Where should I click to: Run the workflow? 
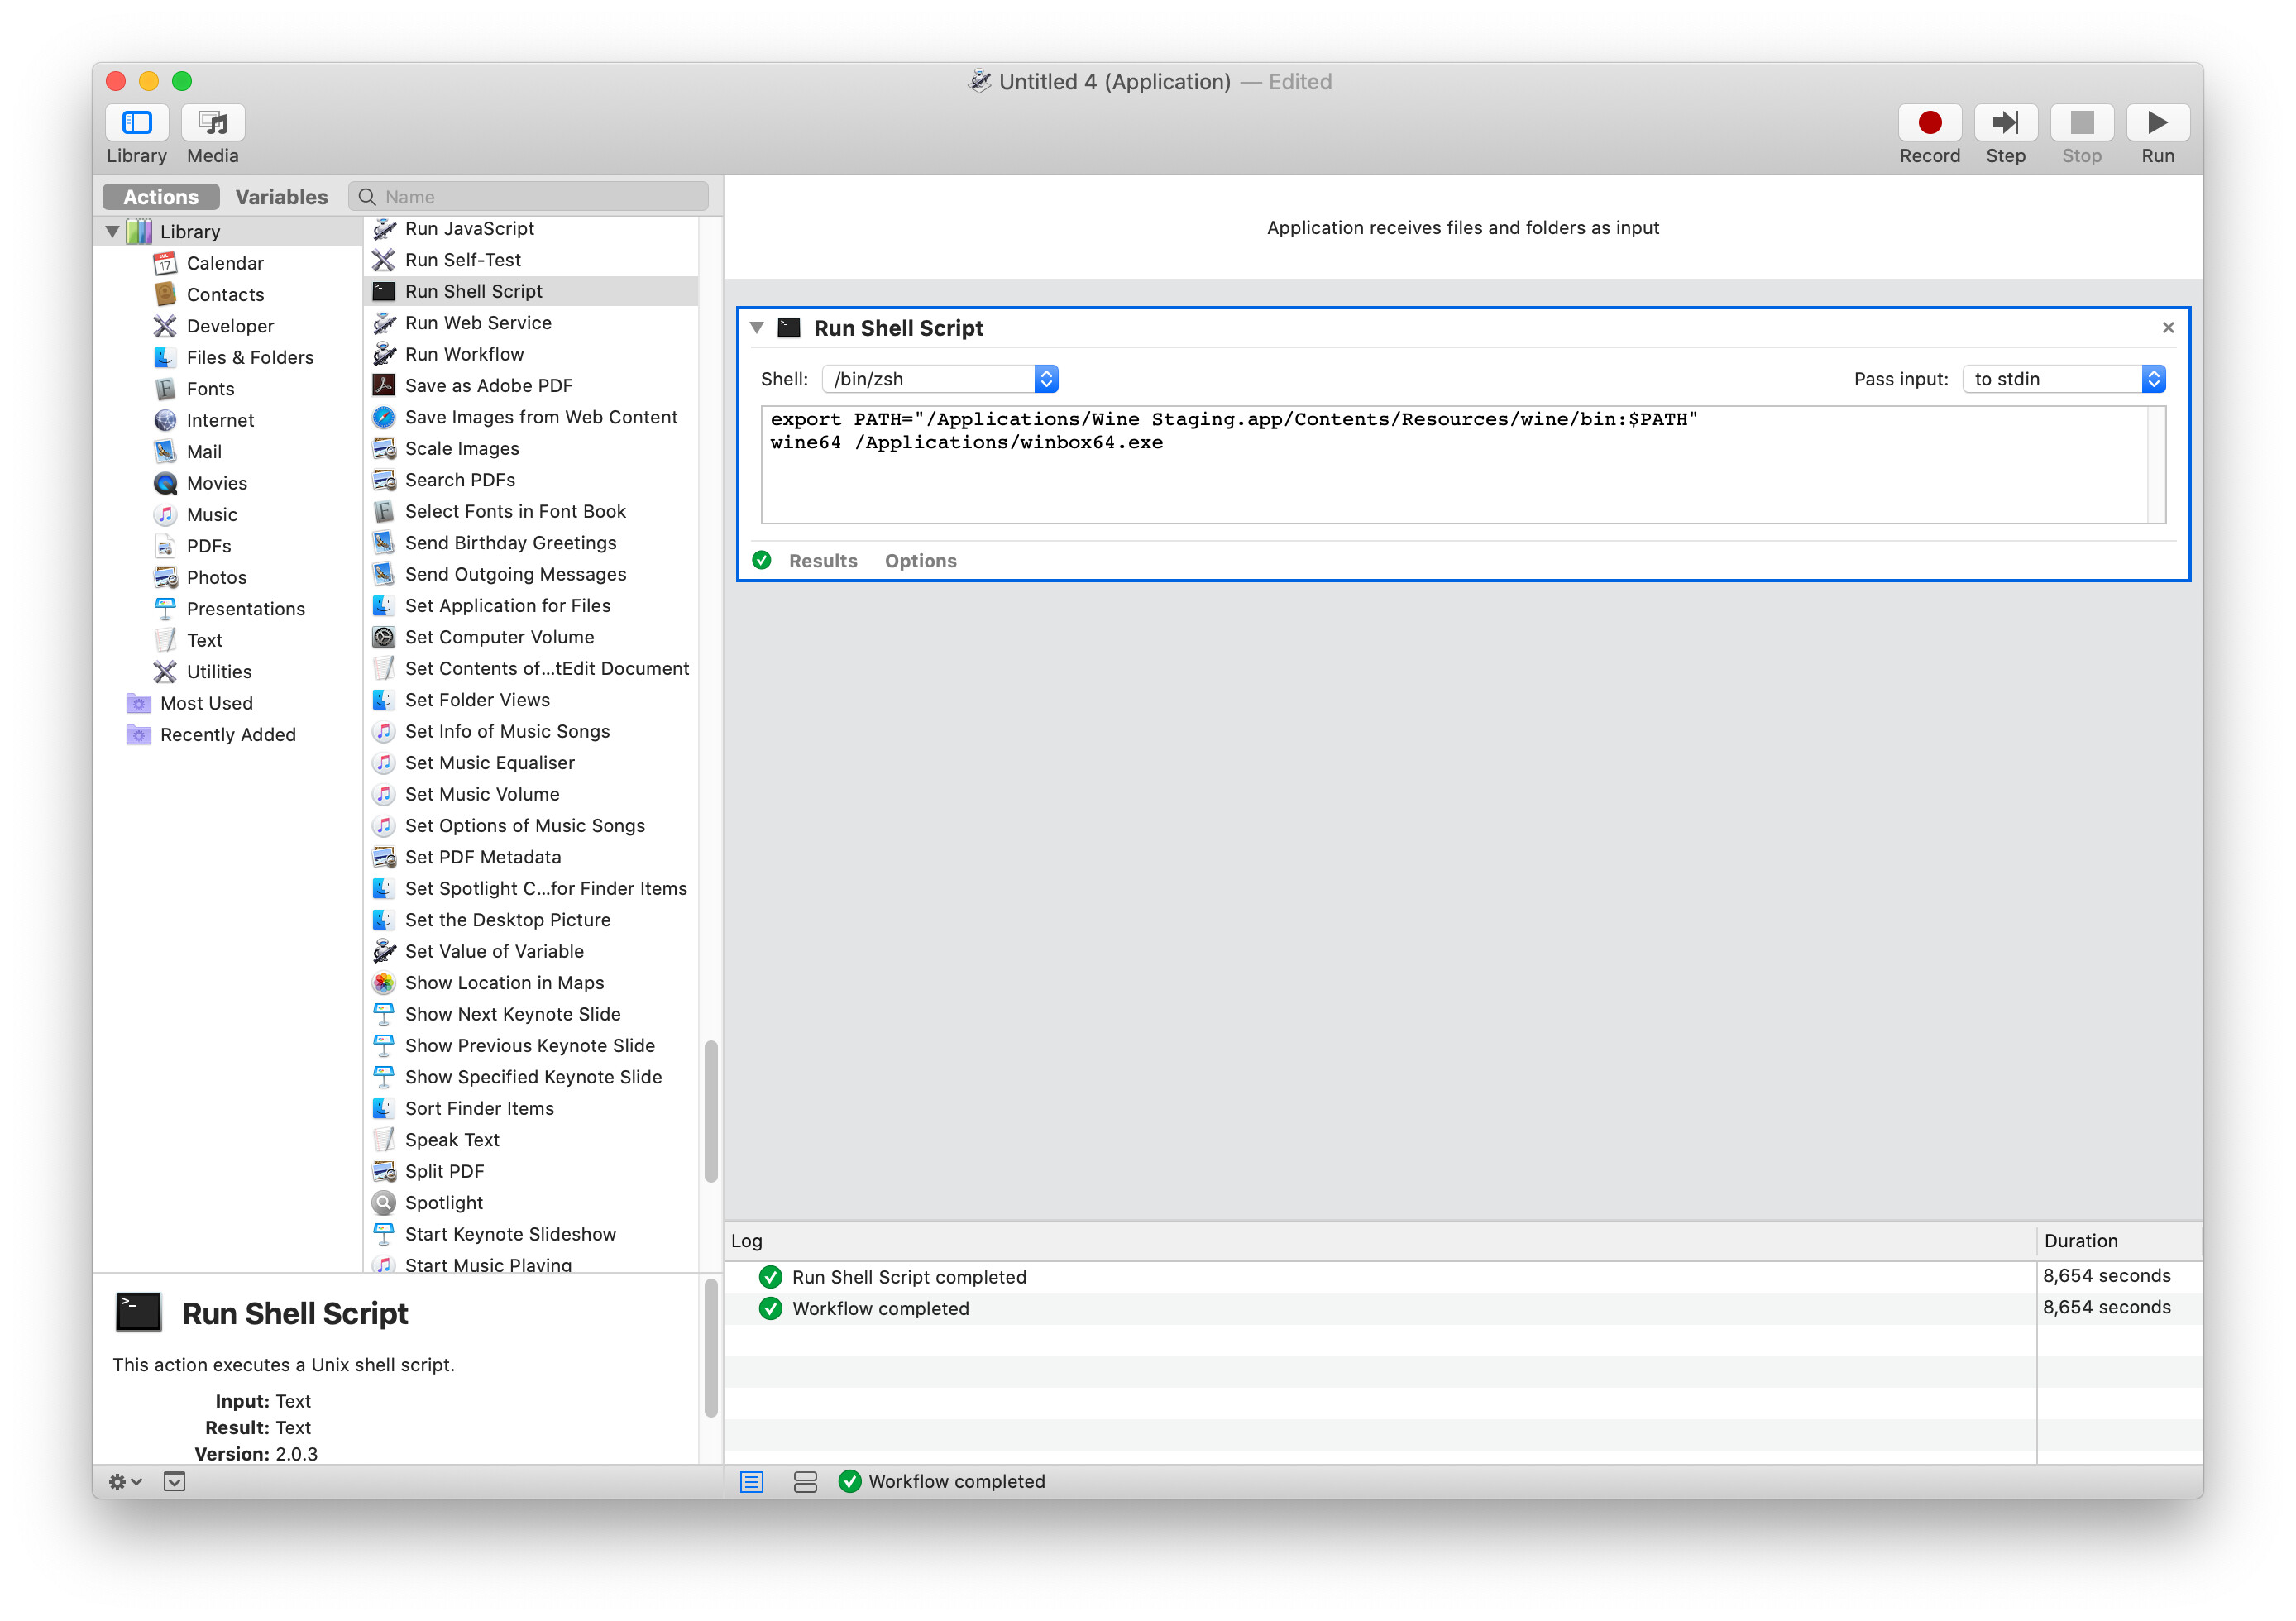2157,123
